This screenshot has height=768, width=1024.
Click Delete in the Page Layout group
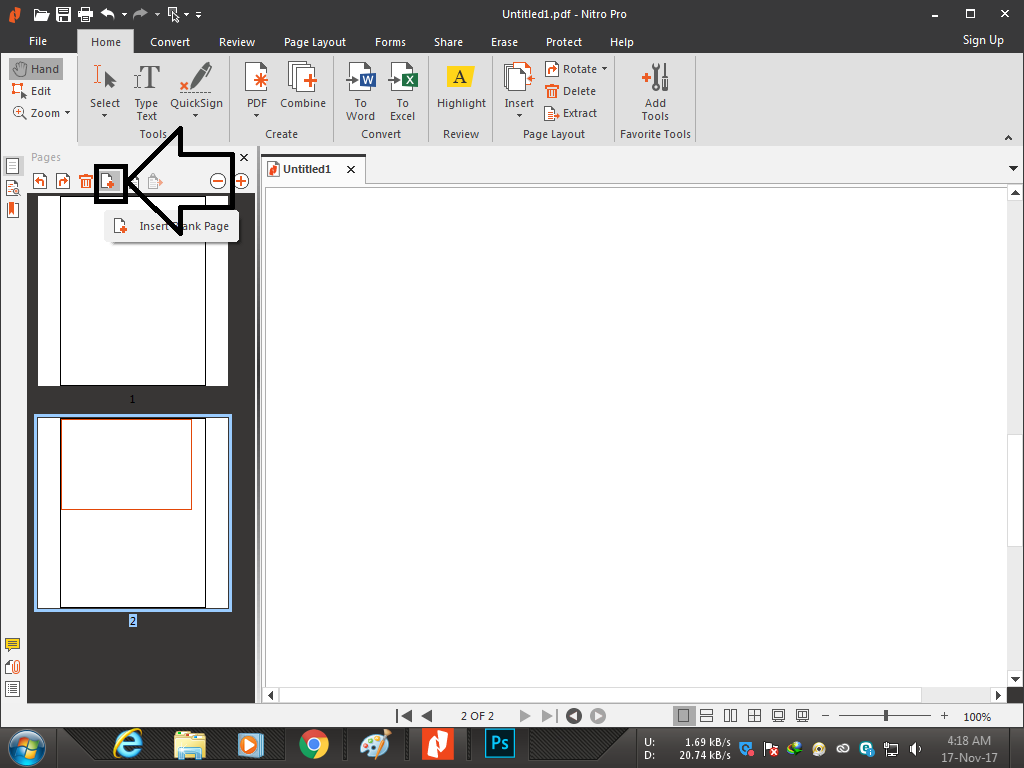570,91
